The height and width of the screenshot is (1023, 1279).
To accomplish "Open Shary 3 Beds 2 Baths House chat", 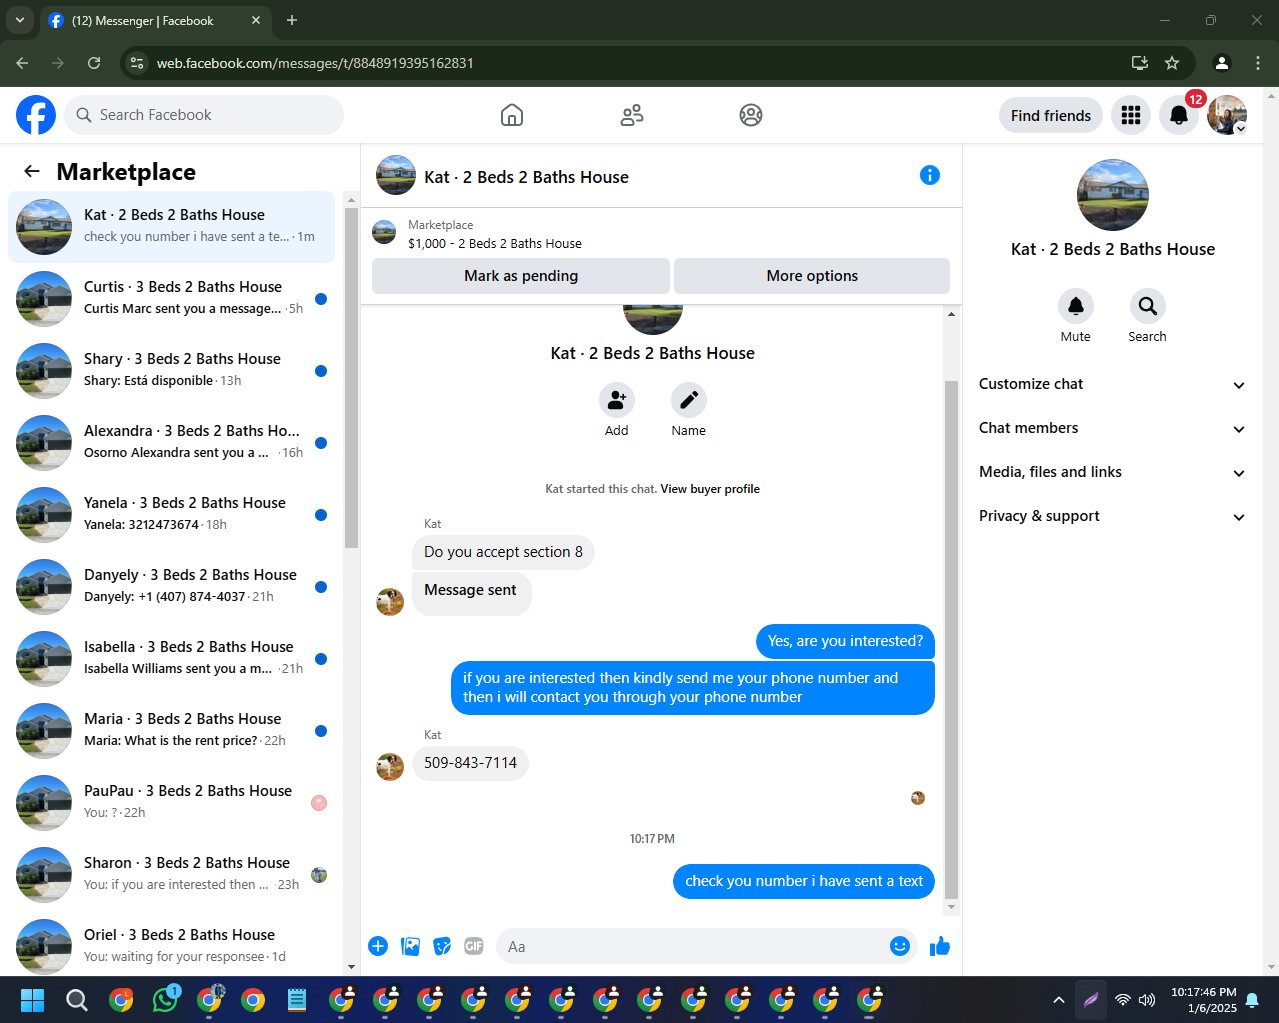I will coord(171,371).
